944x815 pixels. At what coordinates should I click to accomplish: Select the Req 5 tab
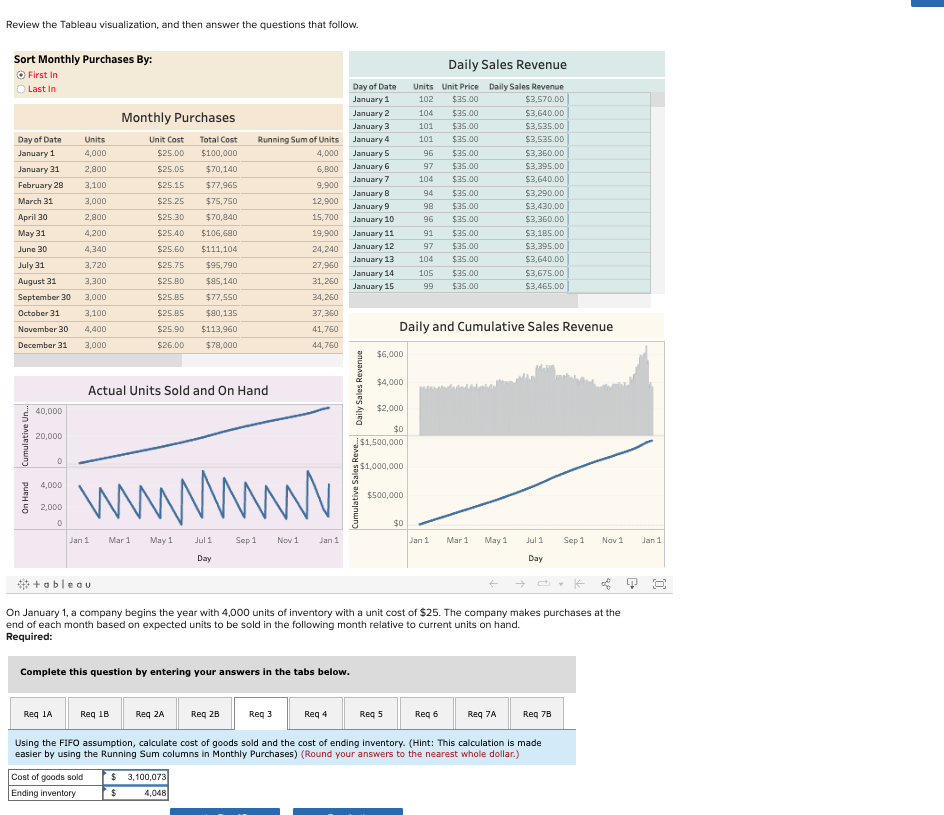pyautogui.click(x=369, y=713)
